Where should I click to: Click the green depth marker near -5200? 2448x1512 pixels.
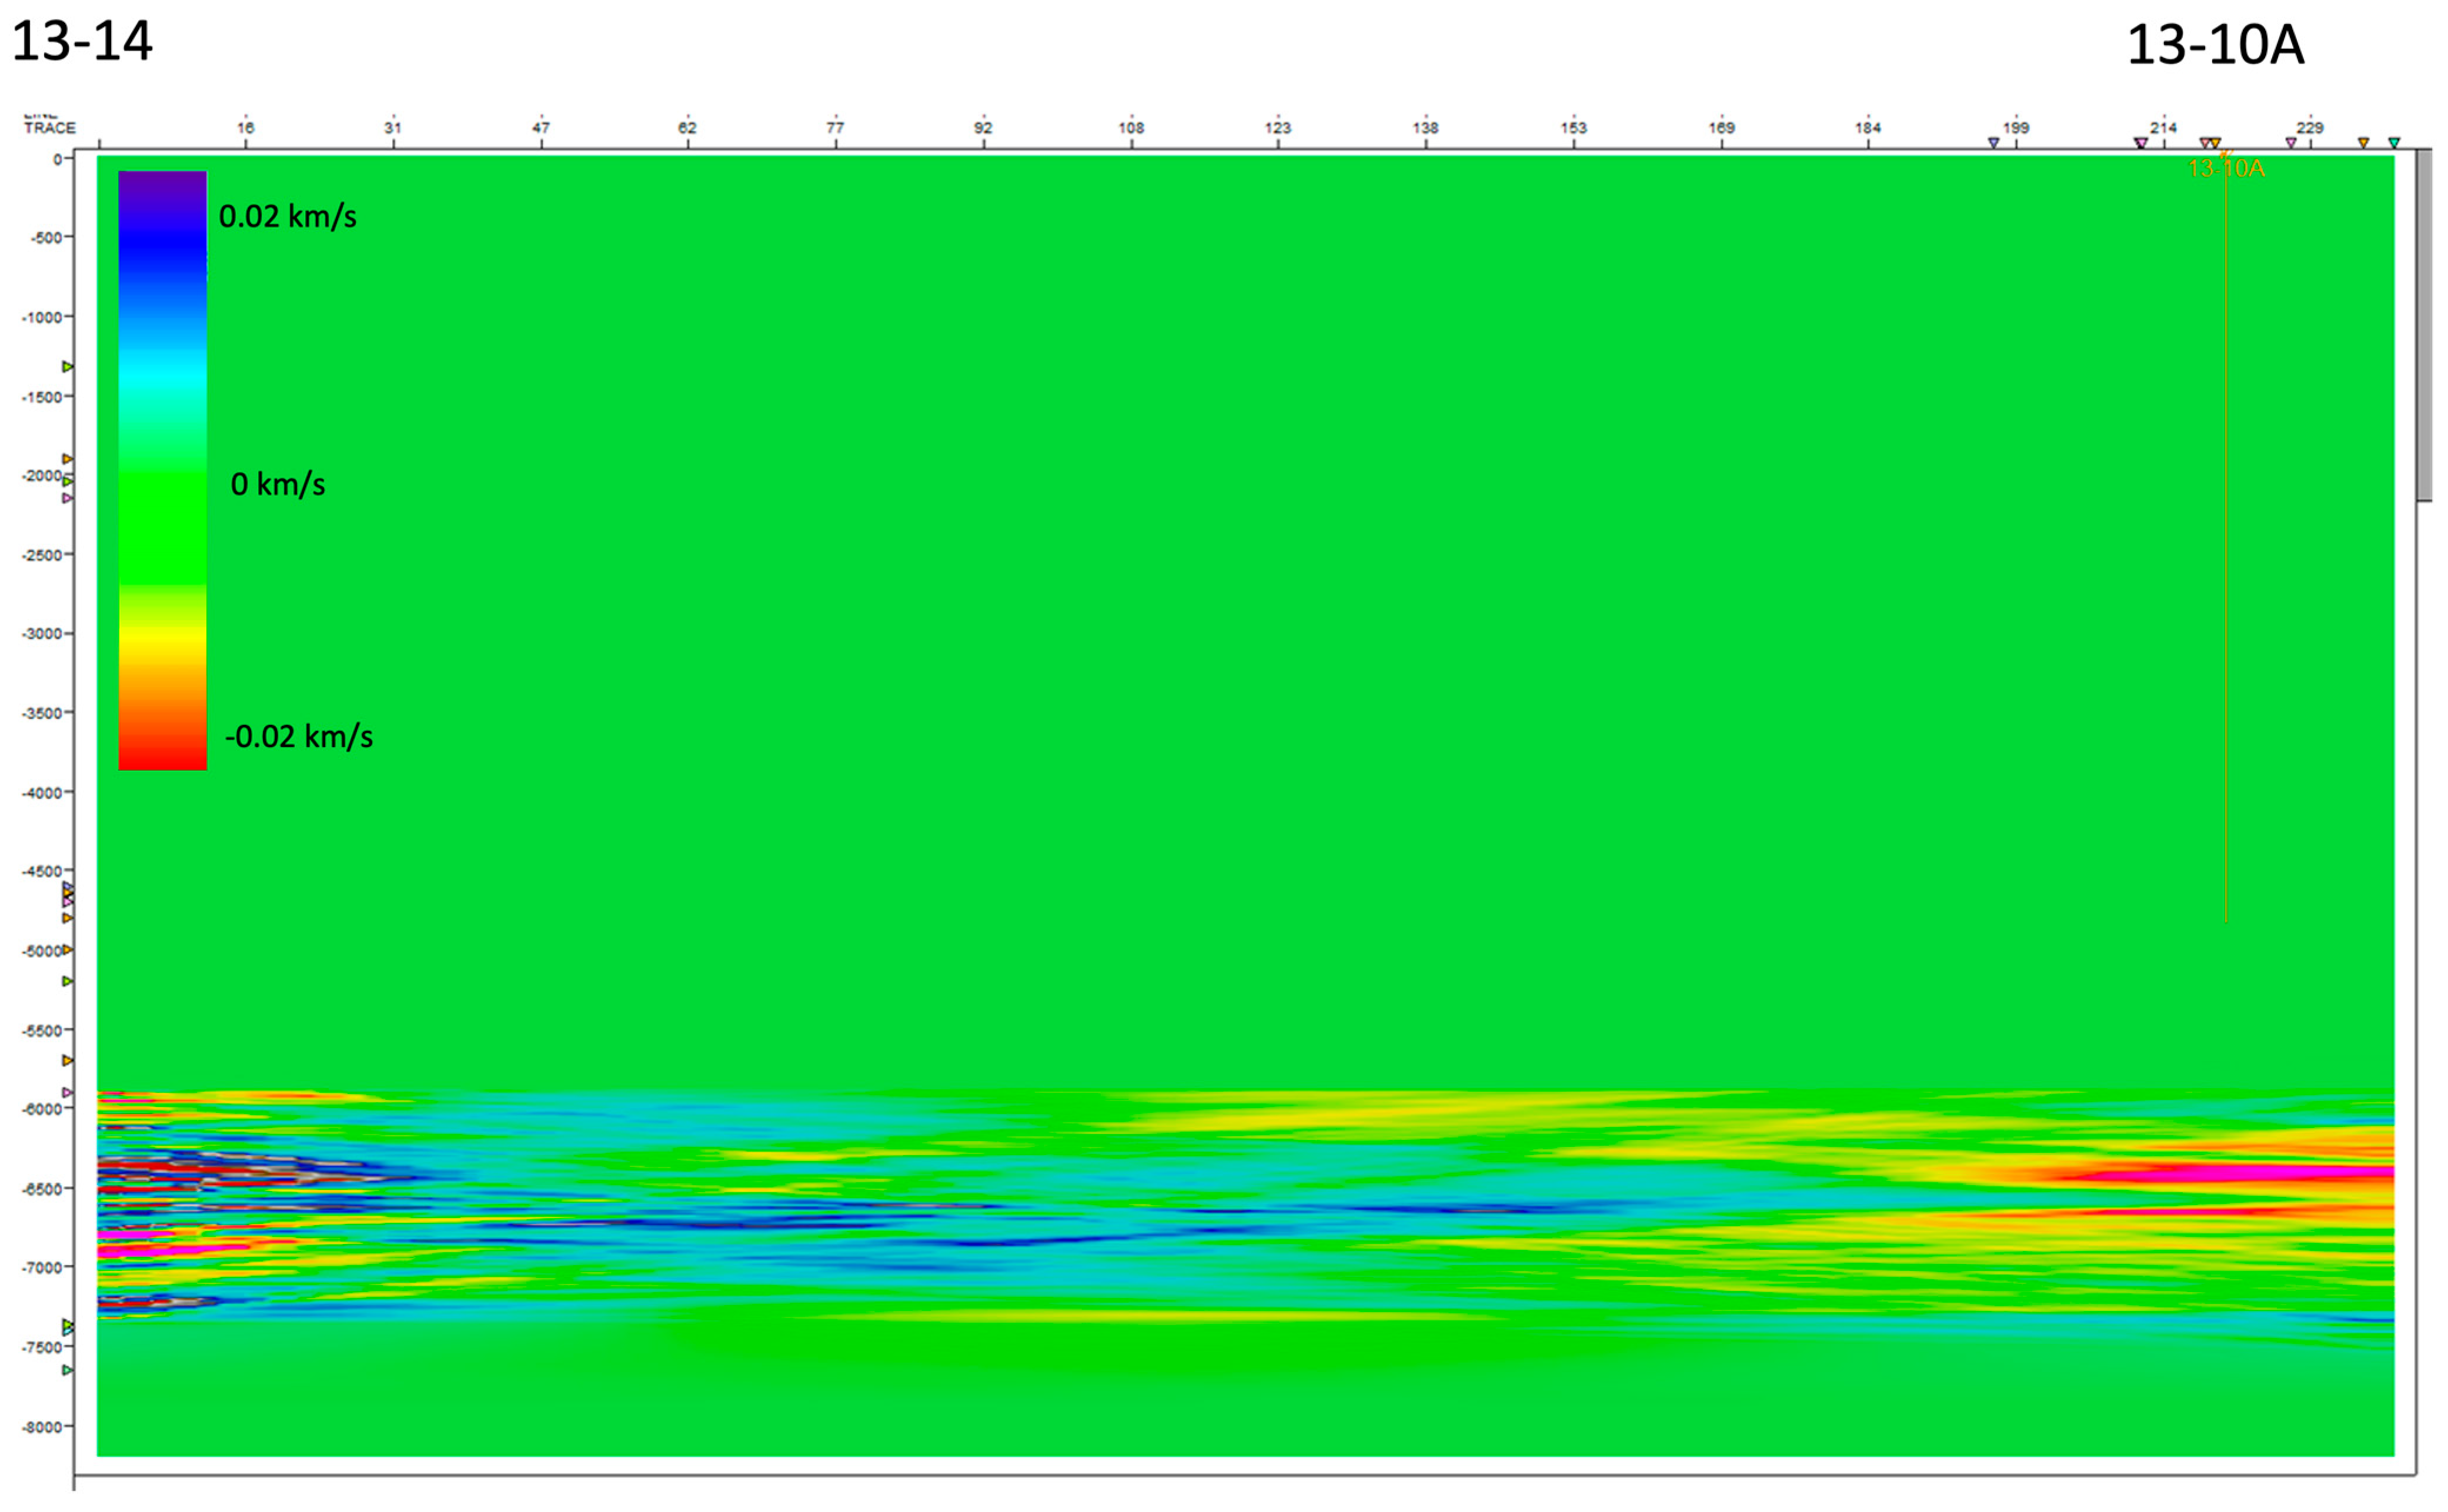[68, 981]
